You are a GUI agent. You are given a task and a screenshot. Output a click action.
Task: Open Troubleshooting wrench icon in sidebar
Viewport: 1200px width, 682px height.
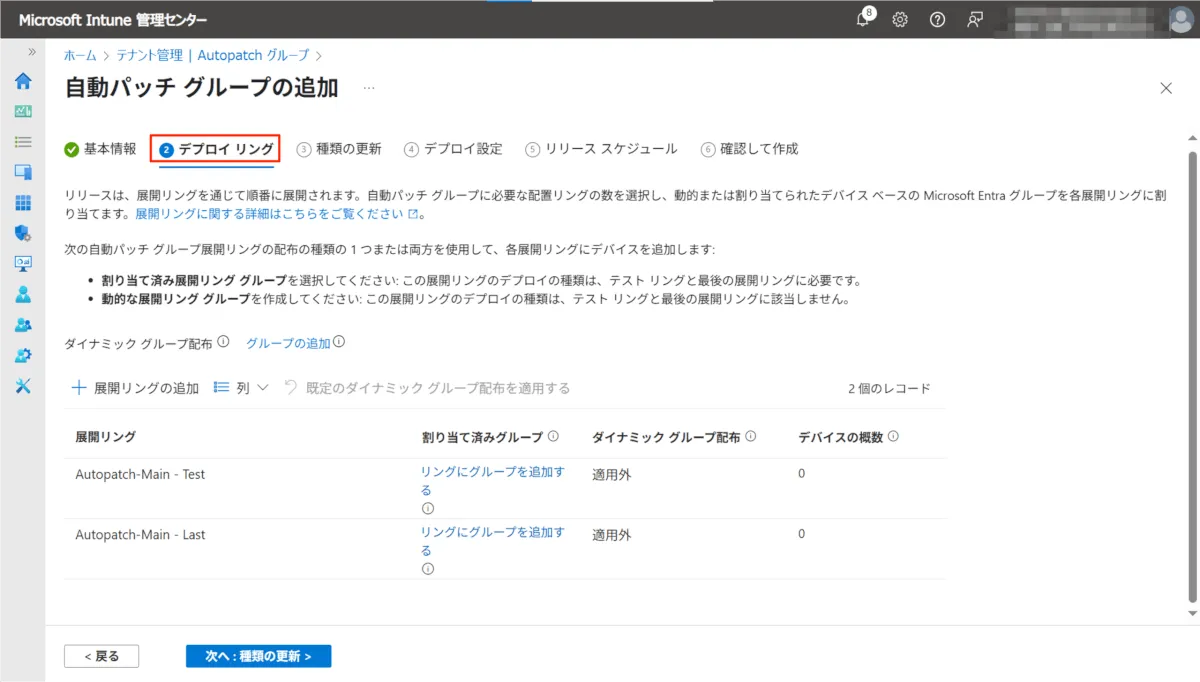(22, 387)
